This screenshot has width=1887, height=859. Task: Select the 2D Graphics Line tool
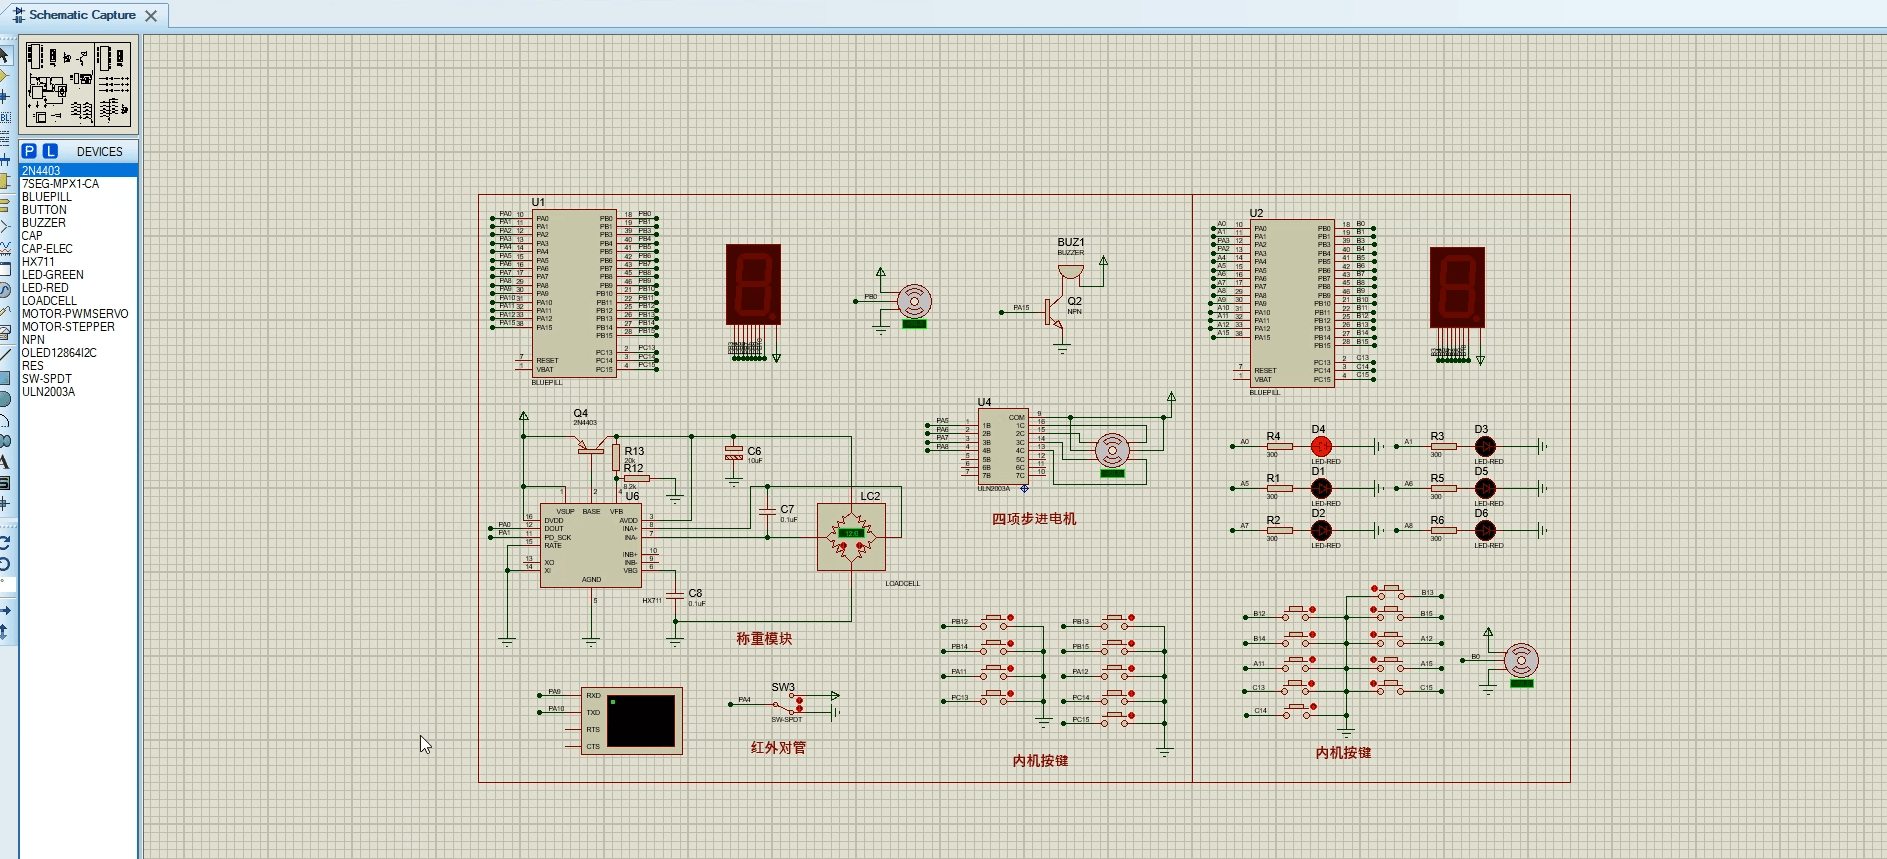click(4, 355)
